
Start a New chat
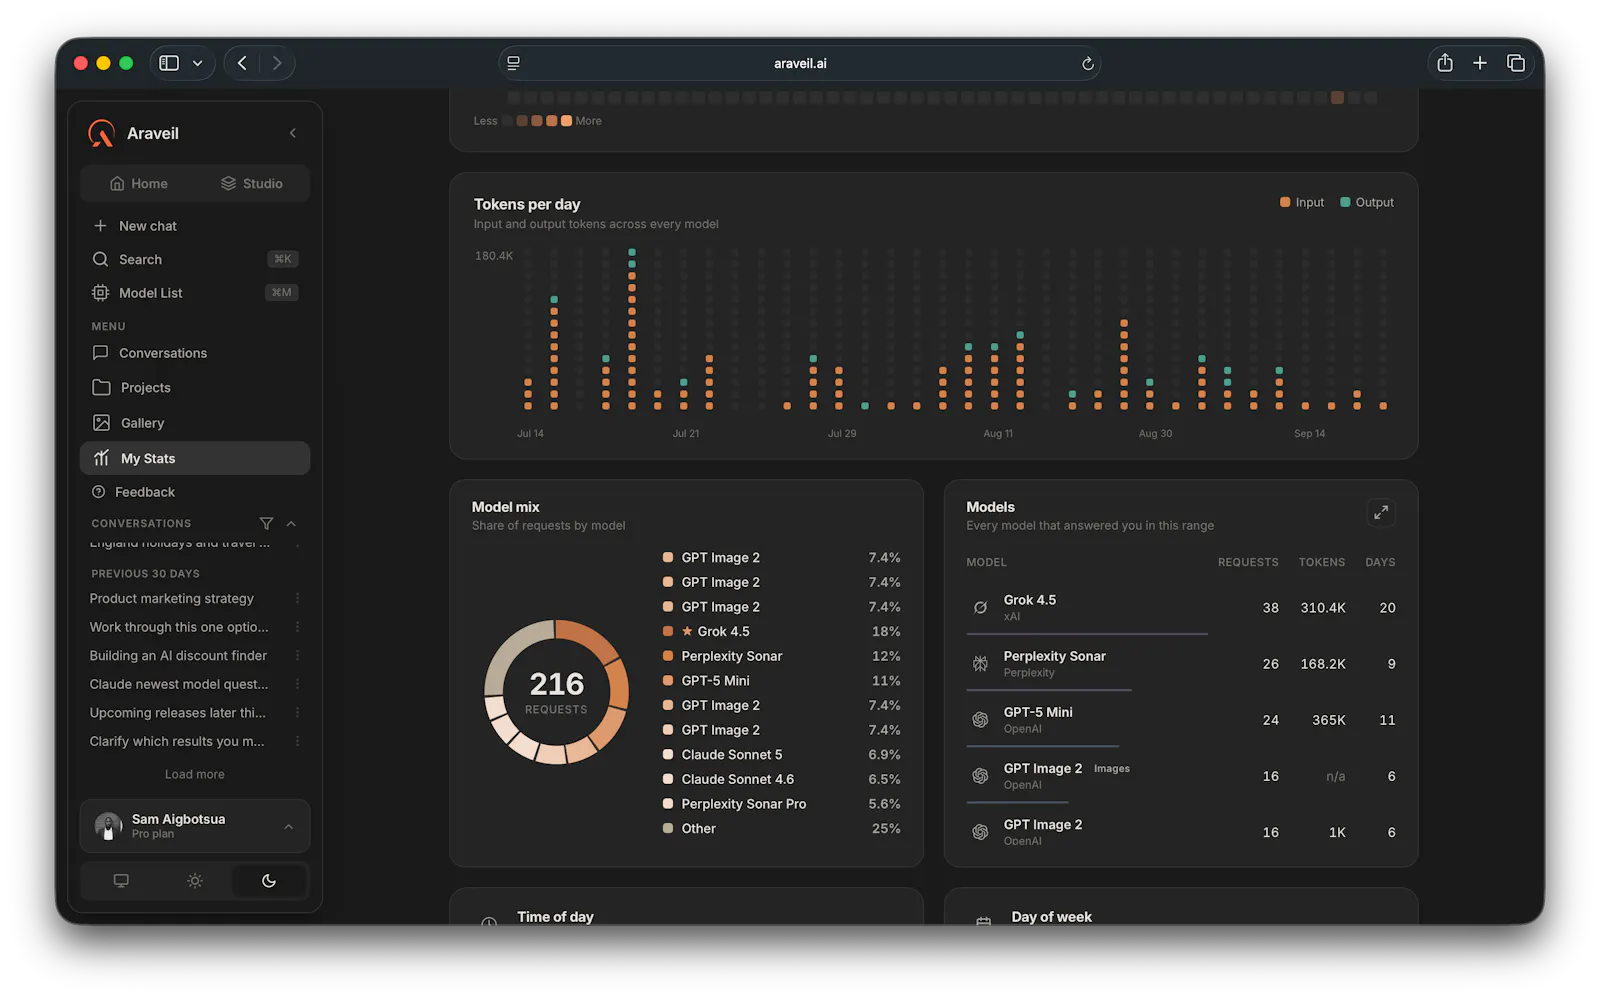[195, 226]
